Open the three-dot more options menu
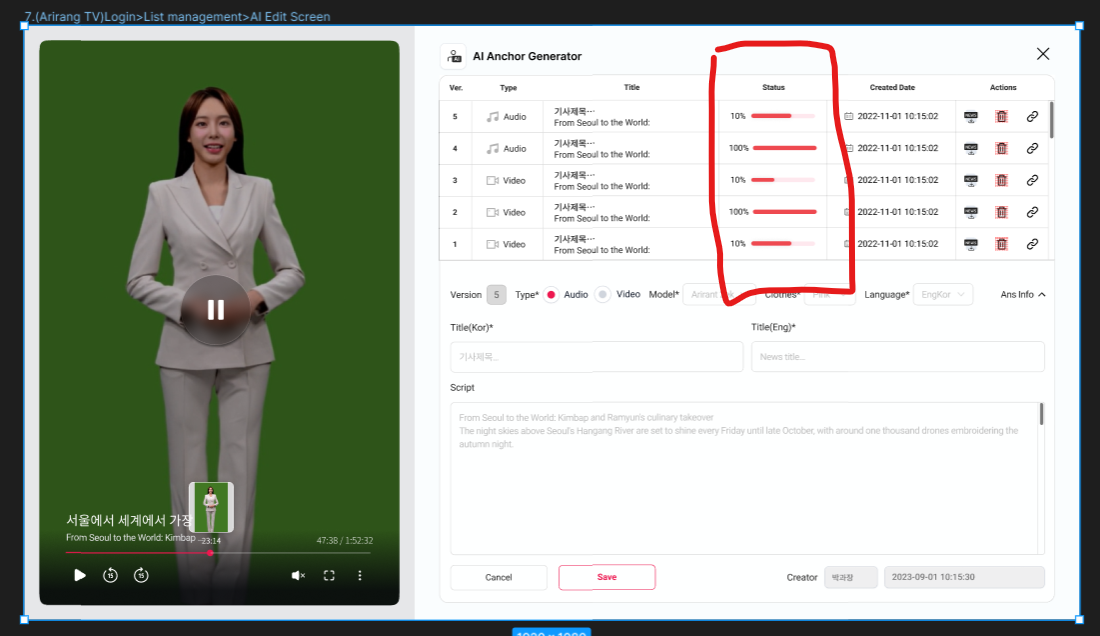 point(360,575)
